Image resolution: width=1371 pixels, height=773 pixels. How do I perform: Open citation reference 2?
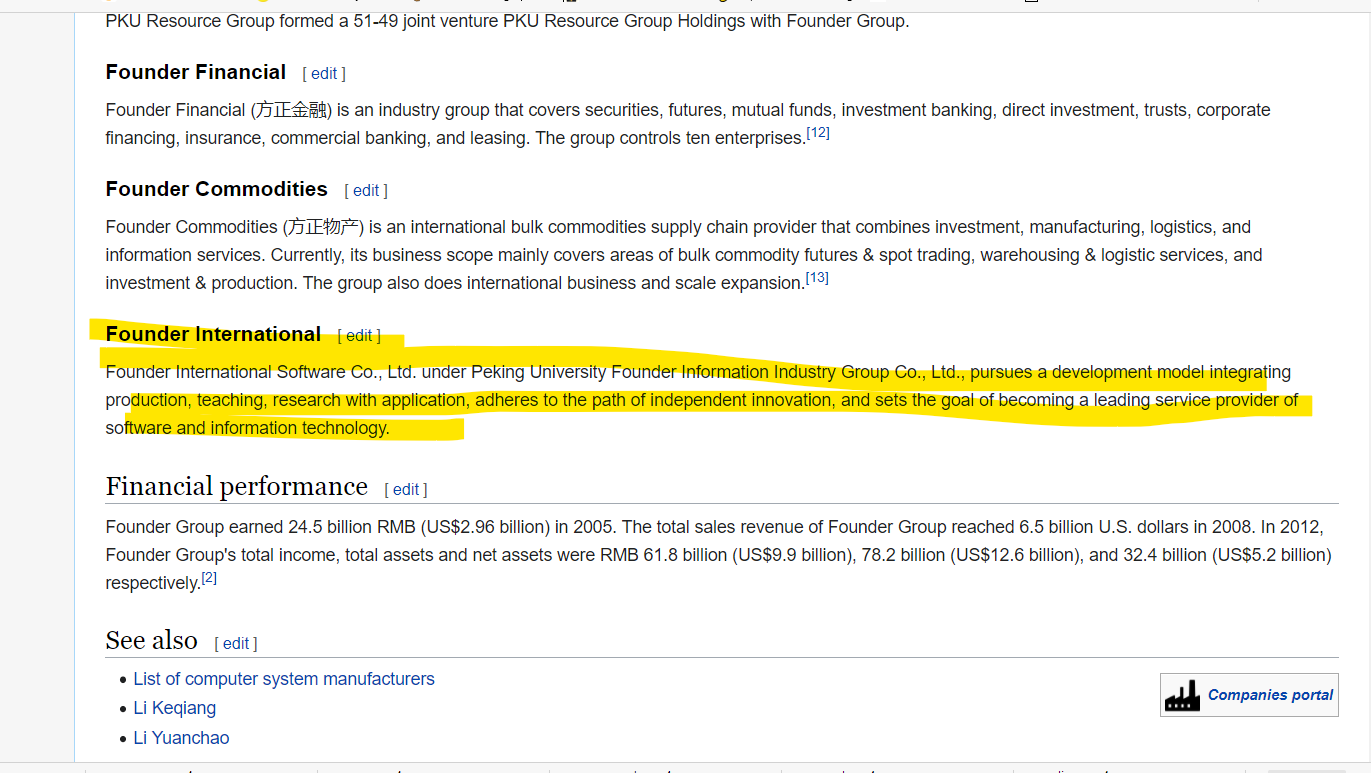[x=209, y=578]
